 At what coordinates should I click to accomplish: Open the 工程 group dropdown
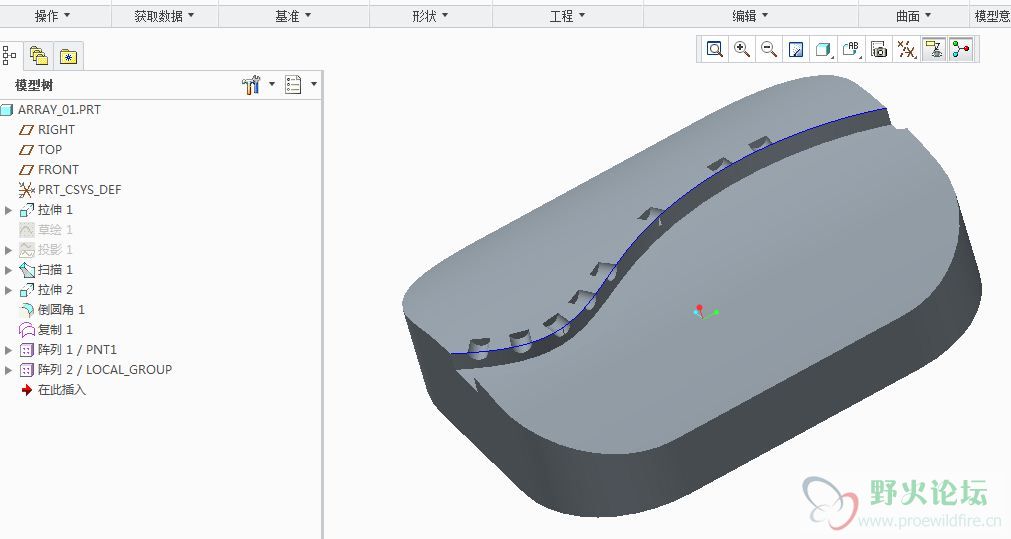coord(567,15)
